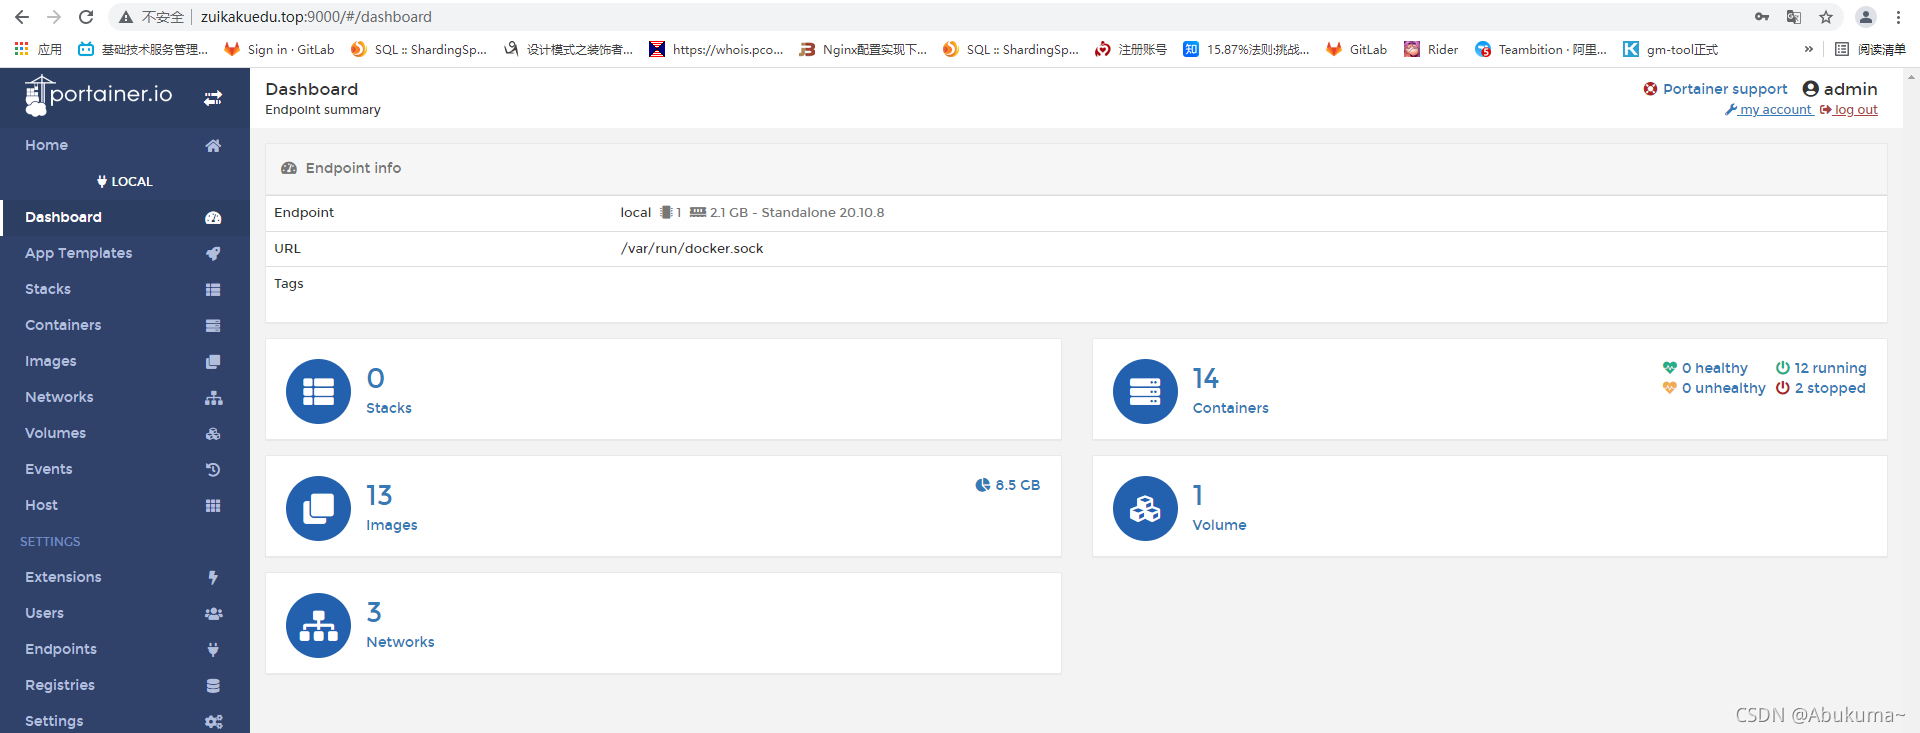Open Networks in the sidebar menu

pyautogui.click(x=125, y=397)
